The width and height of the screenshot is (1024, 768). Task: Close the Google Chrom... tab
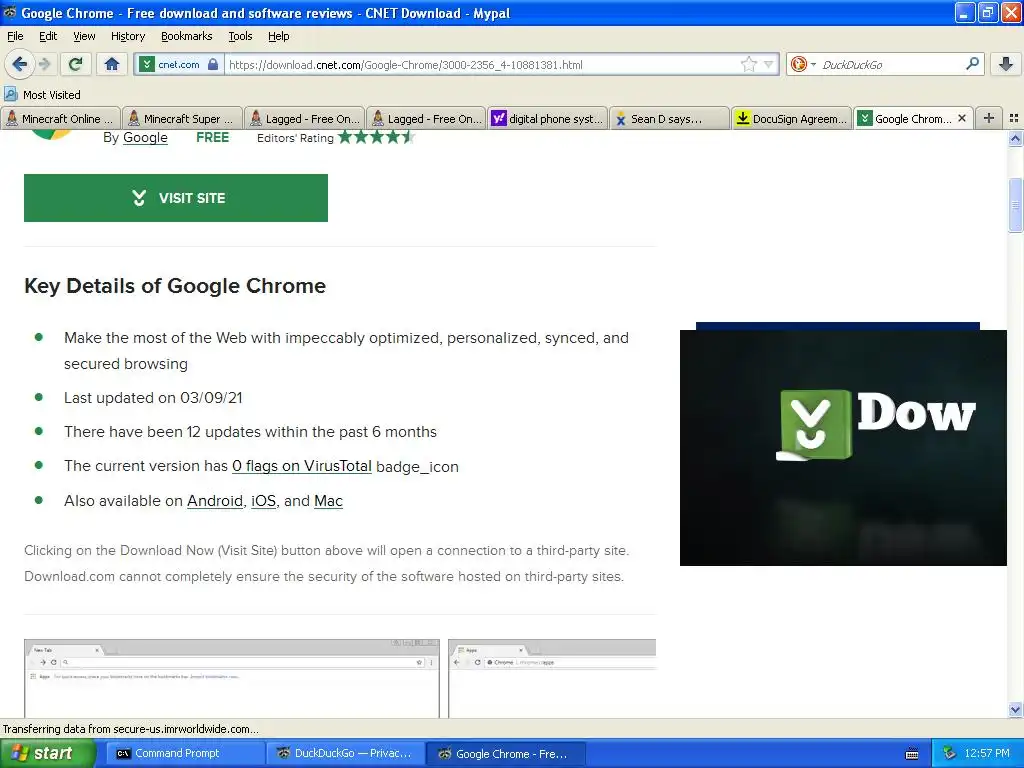[x=961, y=118]
